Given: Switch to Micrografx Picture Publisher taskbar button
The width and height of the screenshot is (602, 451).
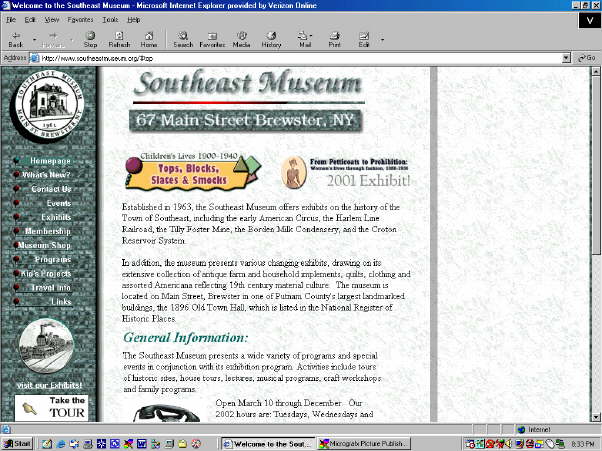Looking at the screenshot, I should tap(364, 444).
